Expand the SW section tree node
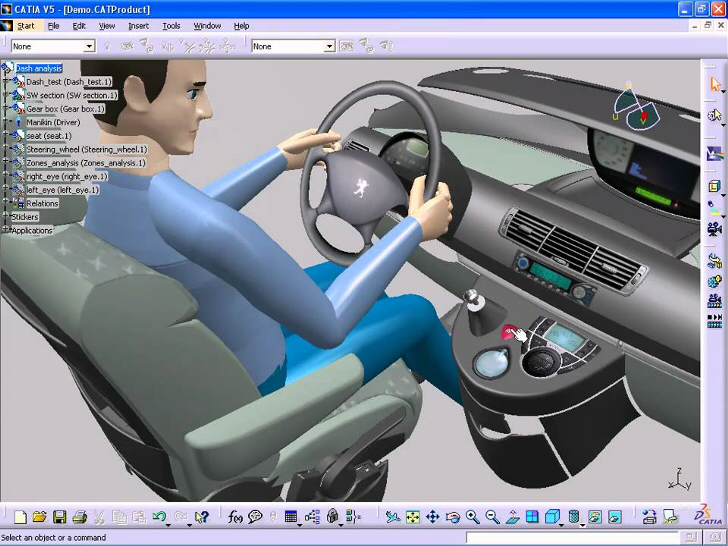Viewport: 728px width, 546px height. 6,95
